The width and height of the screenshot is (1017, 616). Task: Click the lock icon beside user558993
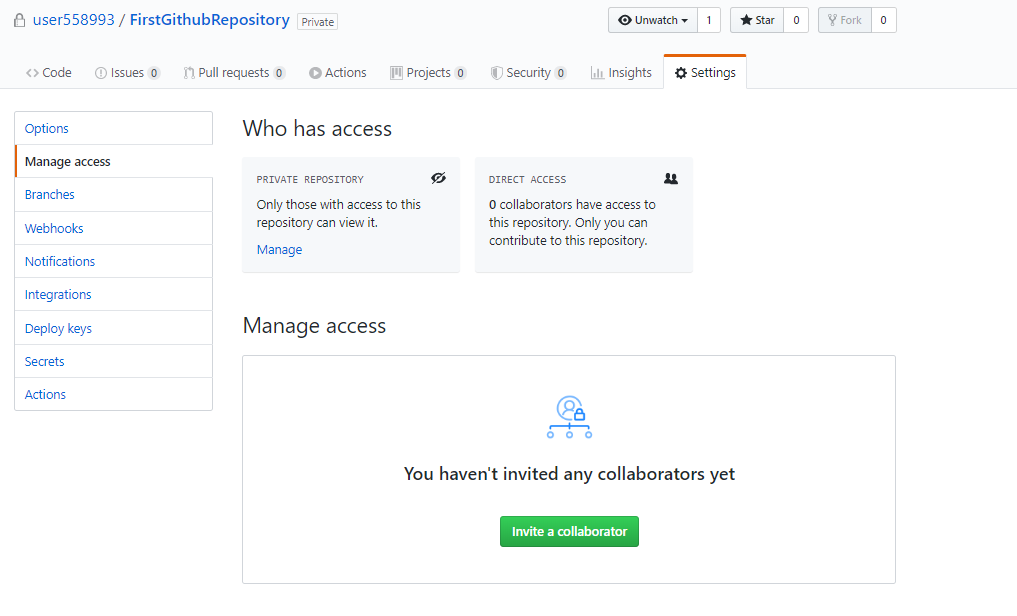tap(20, 21)
